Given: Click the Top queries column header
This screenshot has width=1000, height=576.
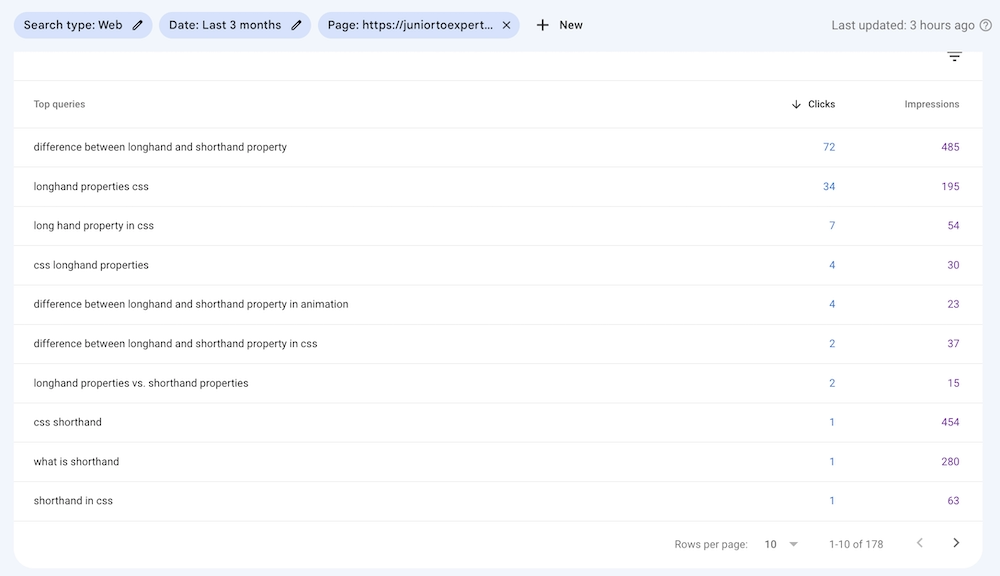Looking at the screenshot, I should [x=59, y=104].
